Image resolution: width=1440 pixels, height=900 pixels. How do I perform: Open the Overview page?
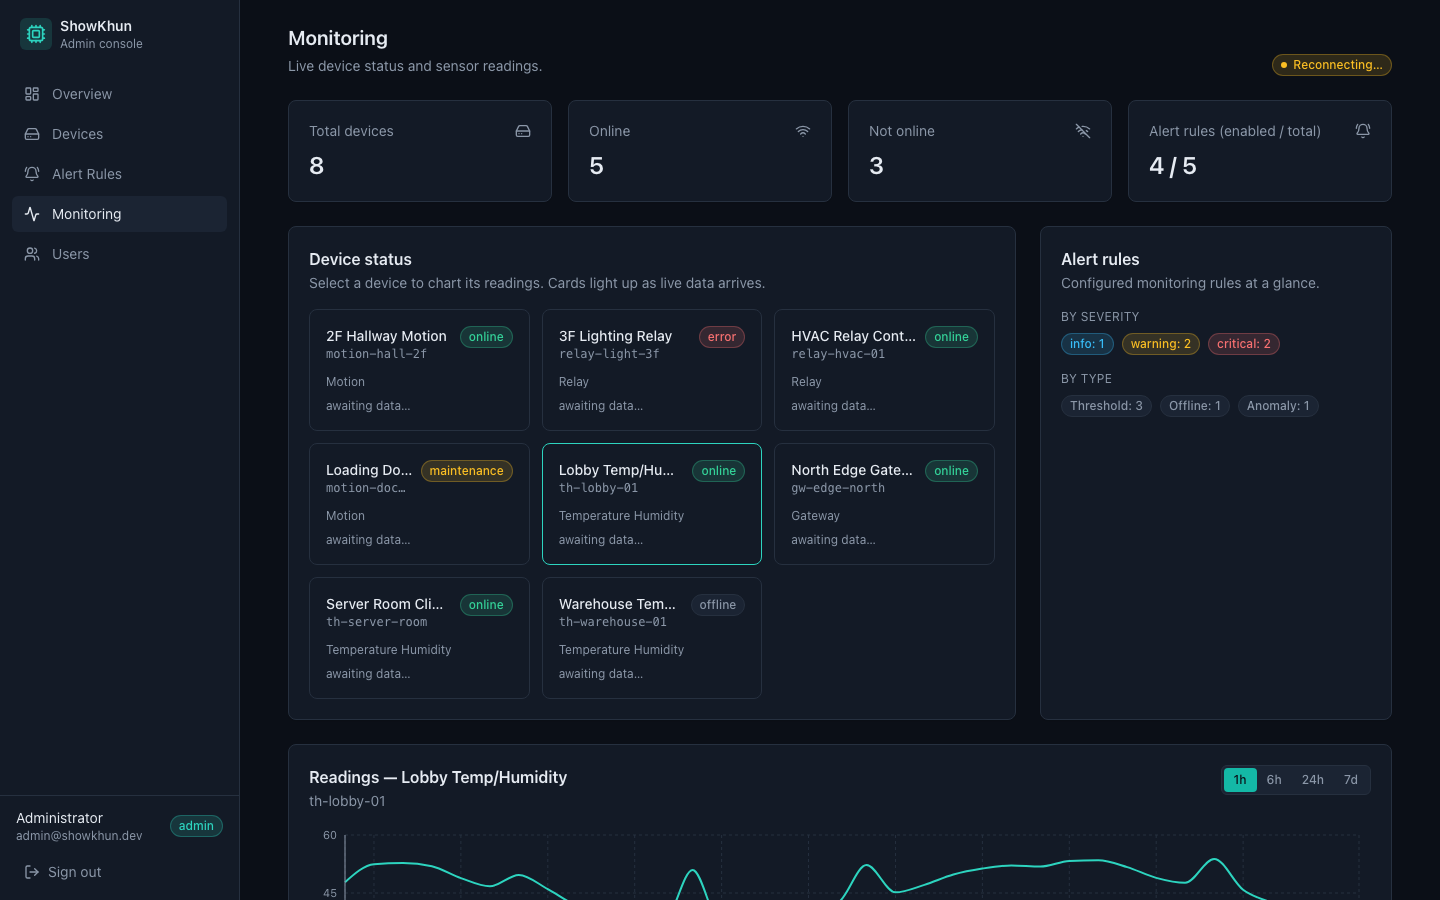click(x=119, y=94)
